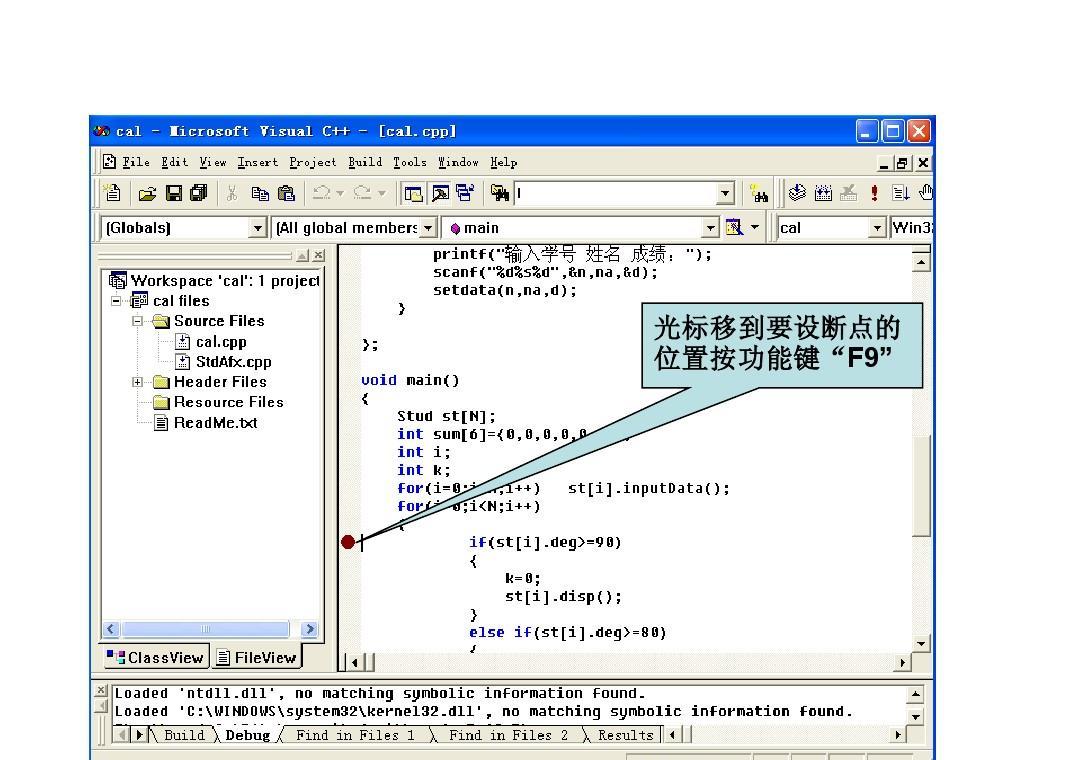Close the workspace panel with X button
1080x760 pixels.
click(x=318, y=256)
